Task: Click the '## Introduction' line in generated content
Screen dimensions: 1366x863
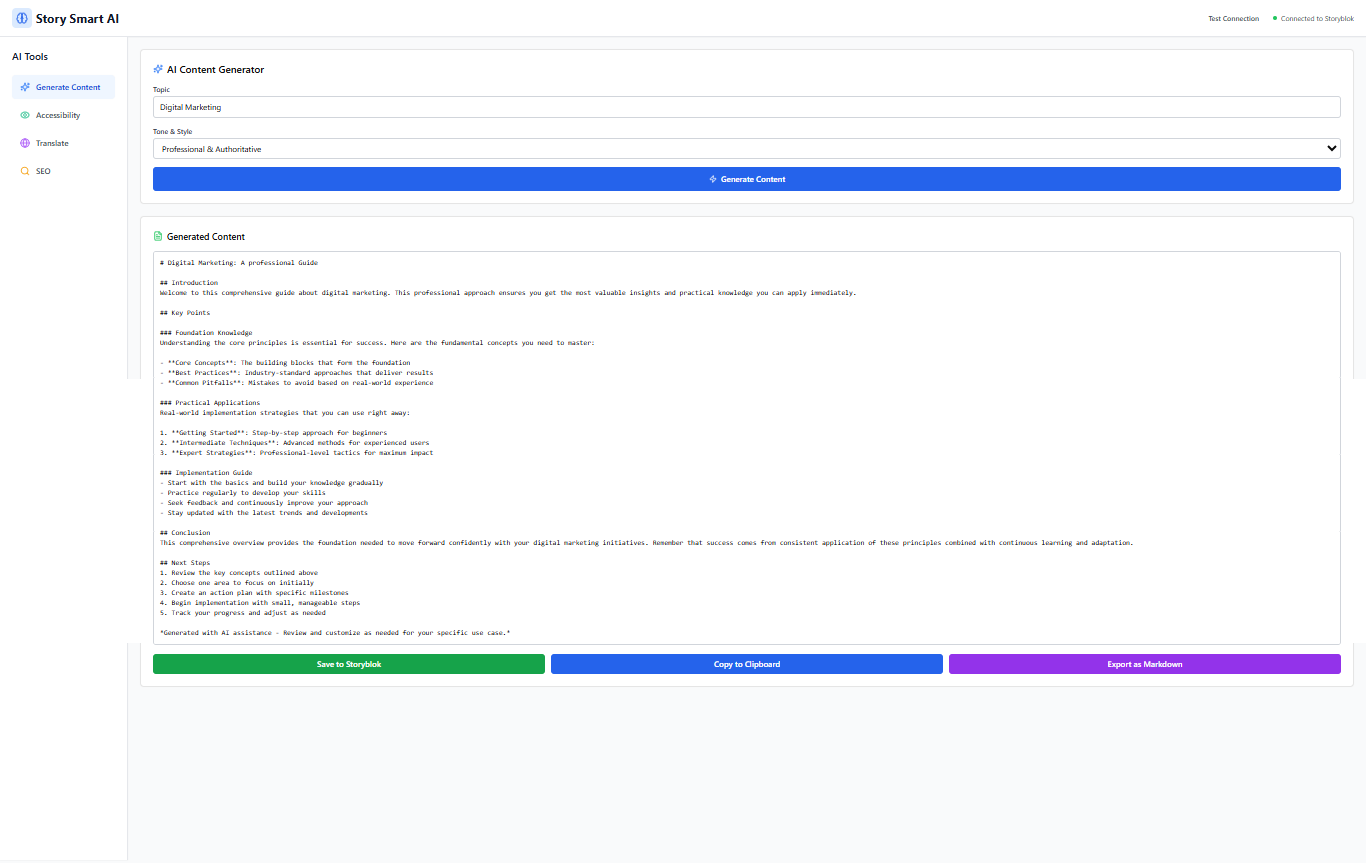Action: coord(189,283)
